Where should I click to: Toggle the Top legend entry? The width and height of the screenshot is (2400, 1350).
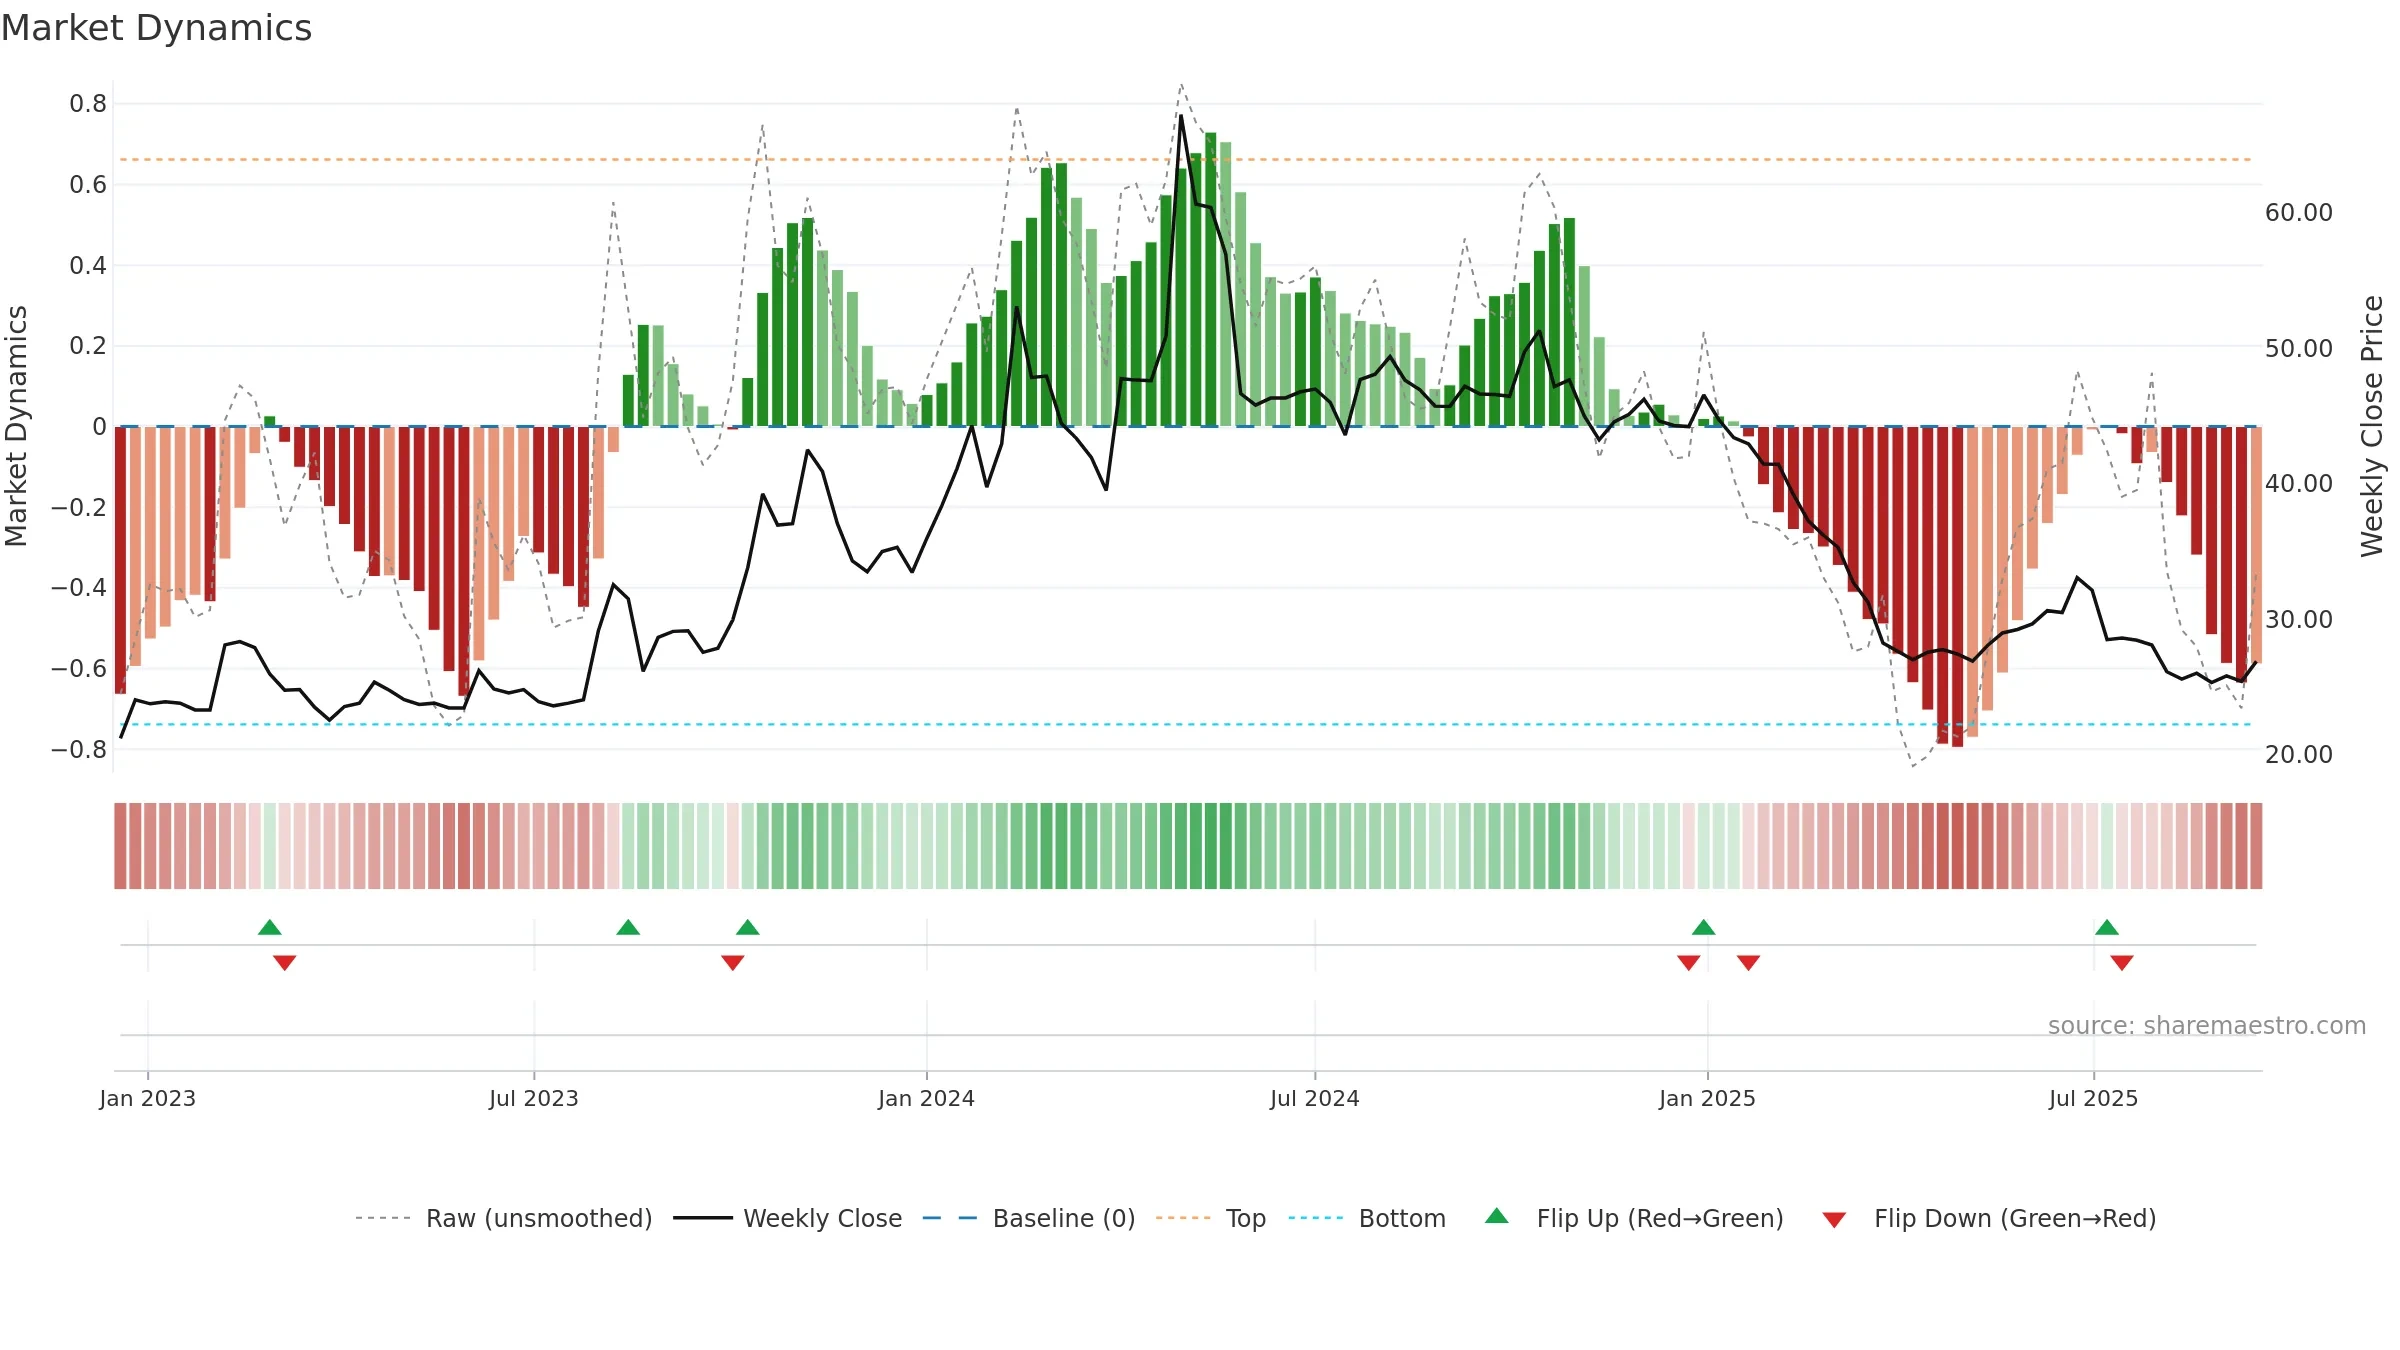(1211, 1218)
